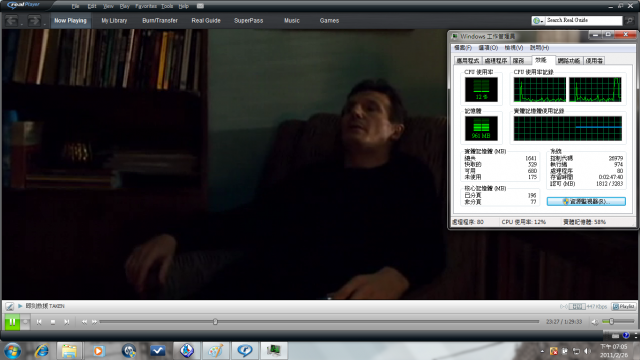This screenshot has width=640, height=360.
Task: Open the Task Manager 檢視(V) menu
Action: point(514,48)
